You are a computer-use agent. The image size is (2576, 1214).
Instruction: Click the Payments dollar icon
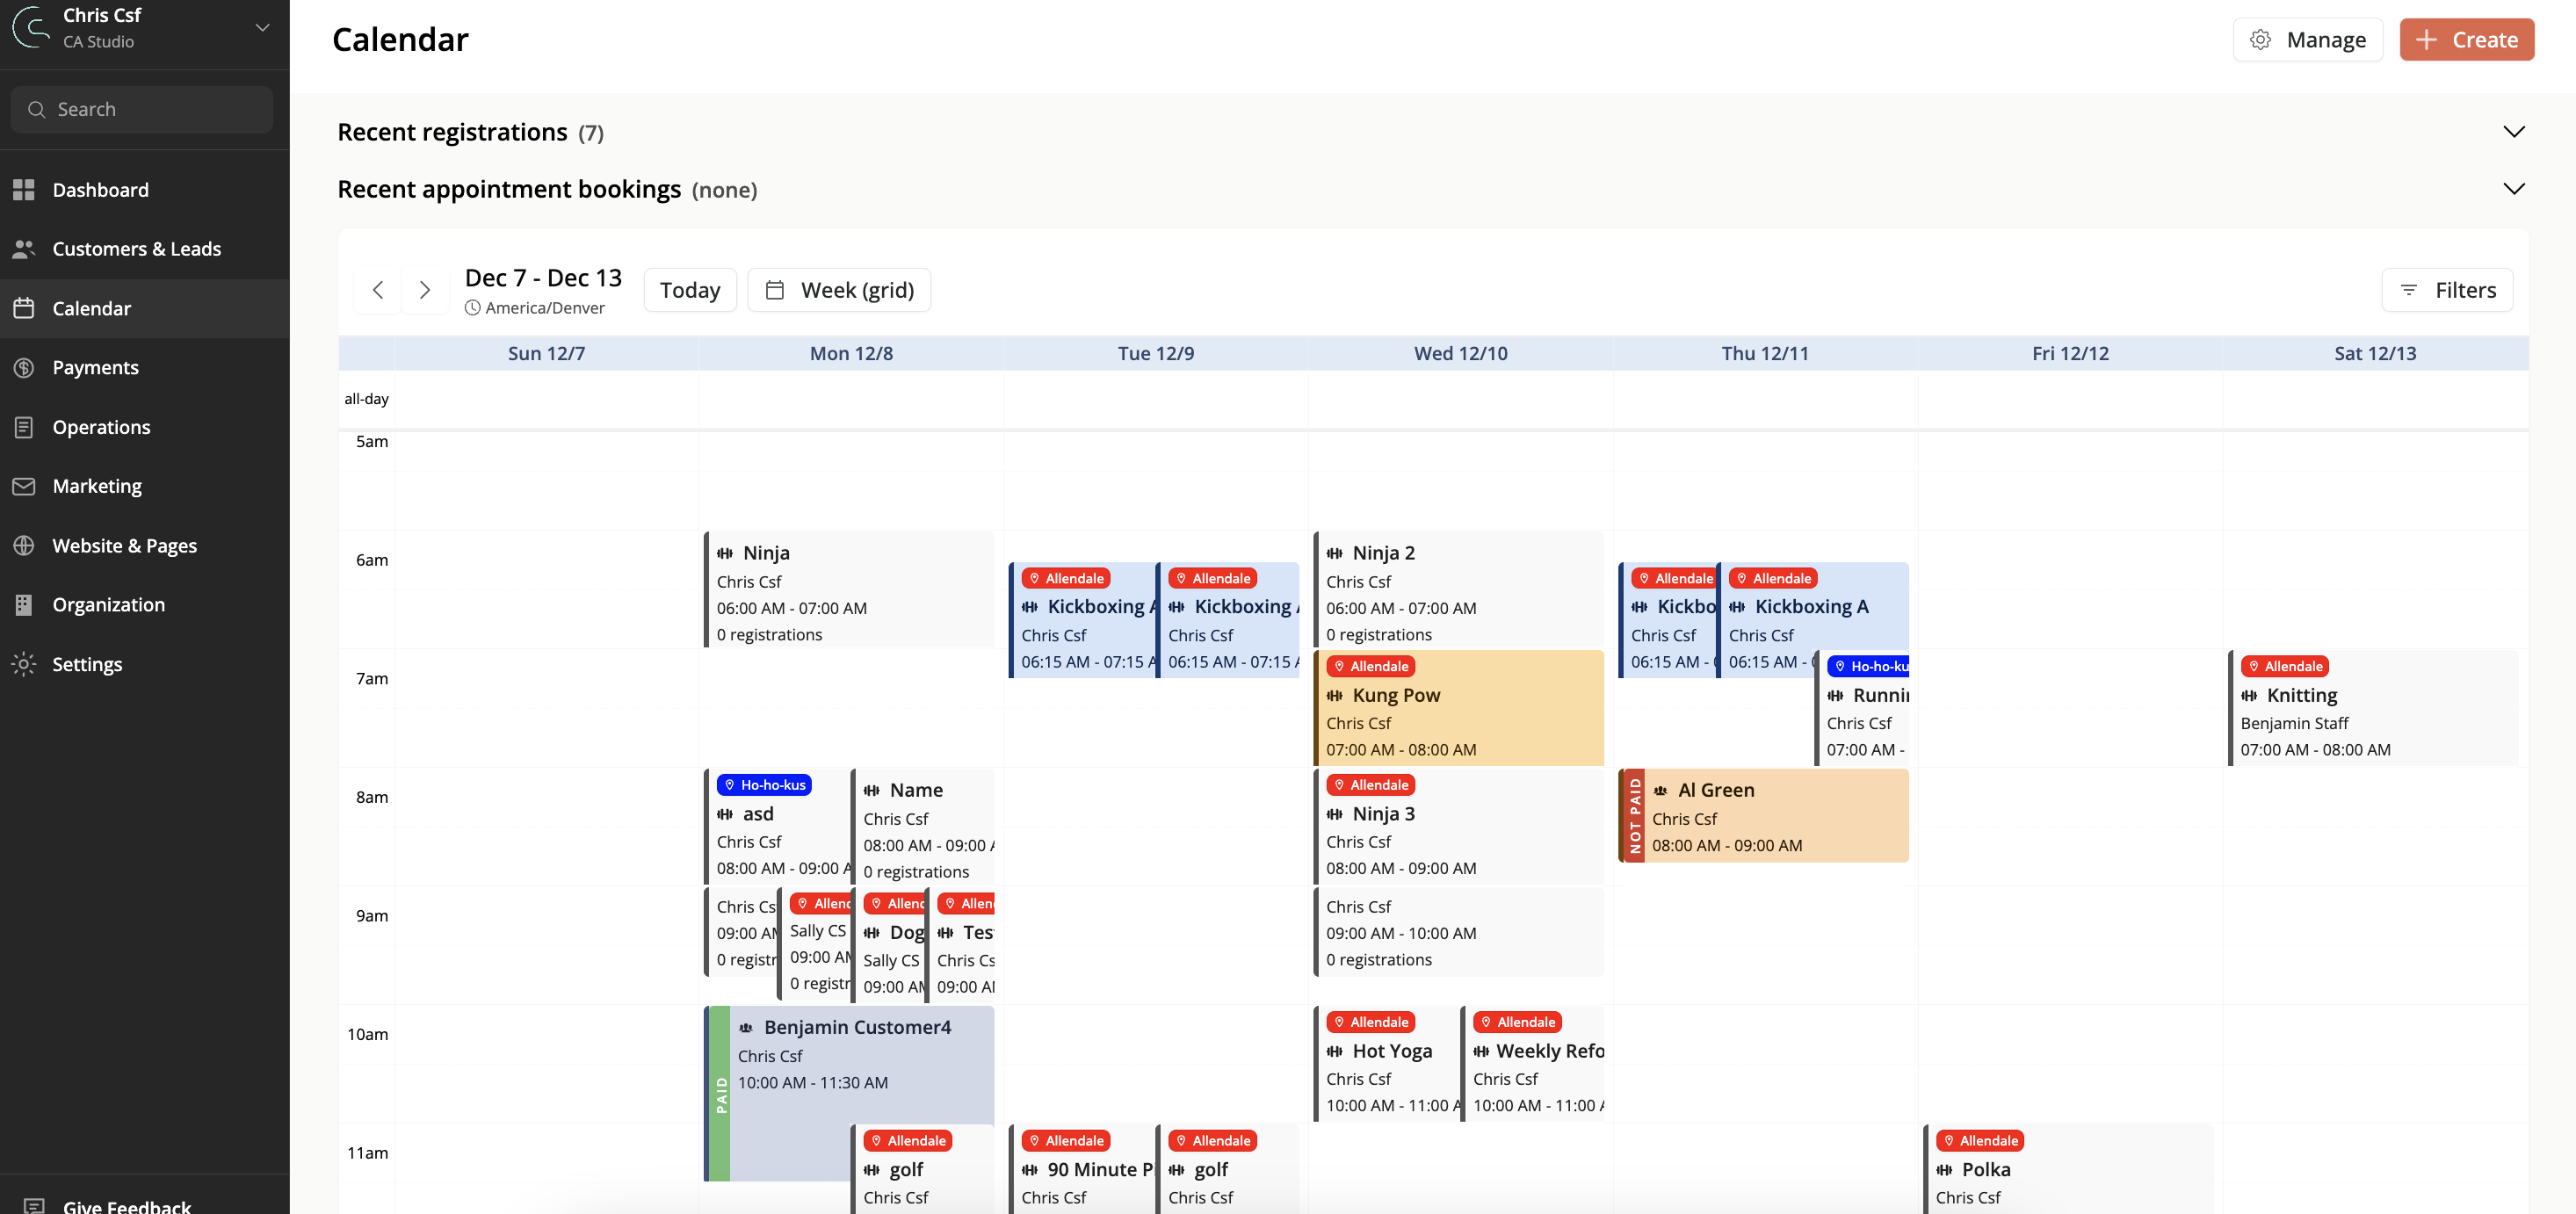24,367
